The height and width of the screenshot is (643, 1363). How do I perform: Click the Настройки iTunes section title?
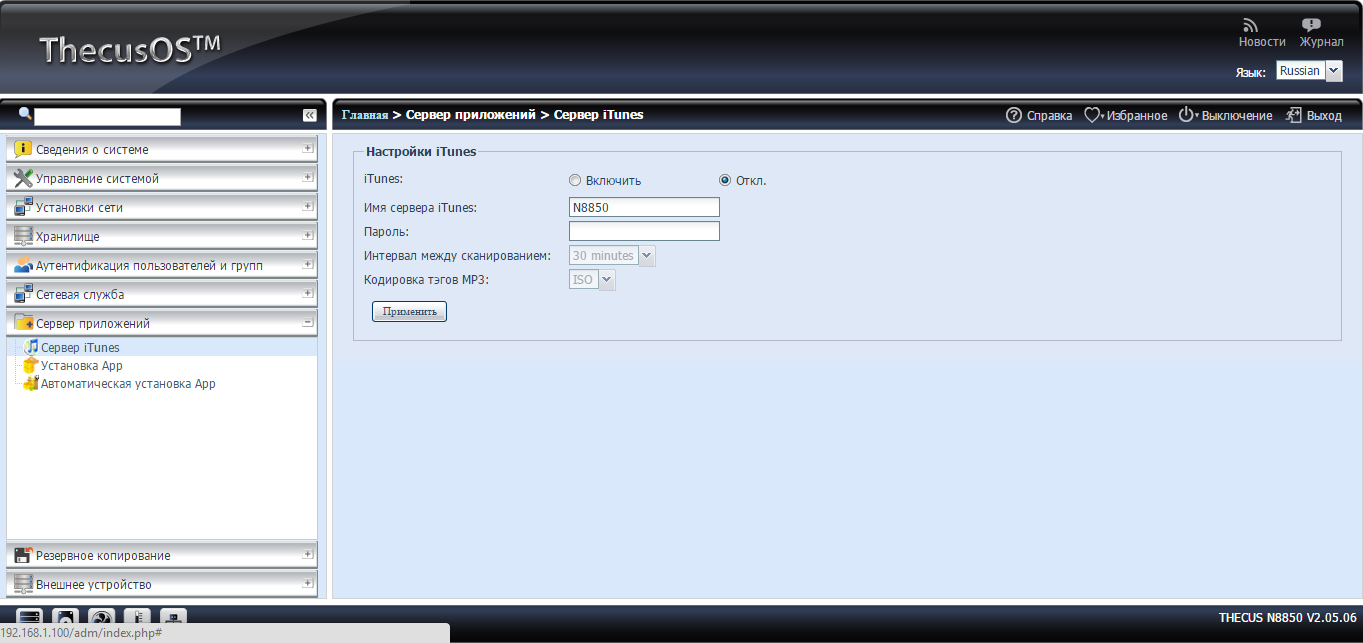click(421, 152)
